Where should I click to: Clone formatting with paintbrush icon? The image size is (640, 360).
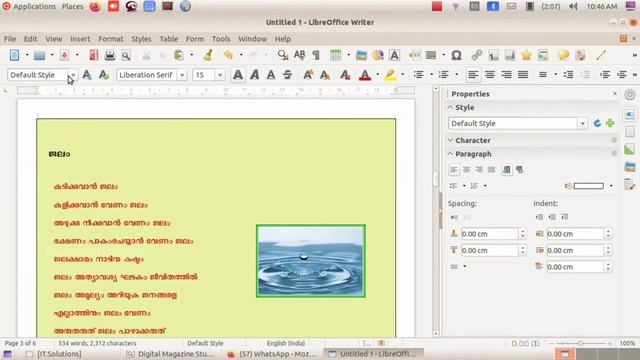click(x=208, y=55)
